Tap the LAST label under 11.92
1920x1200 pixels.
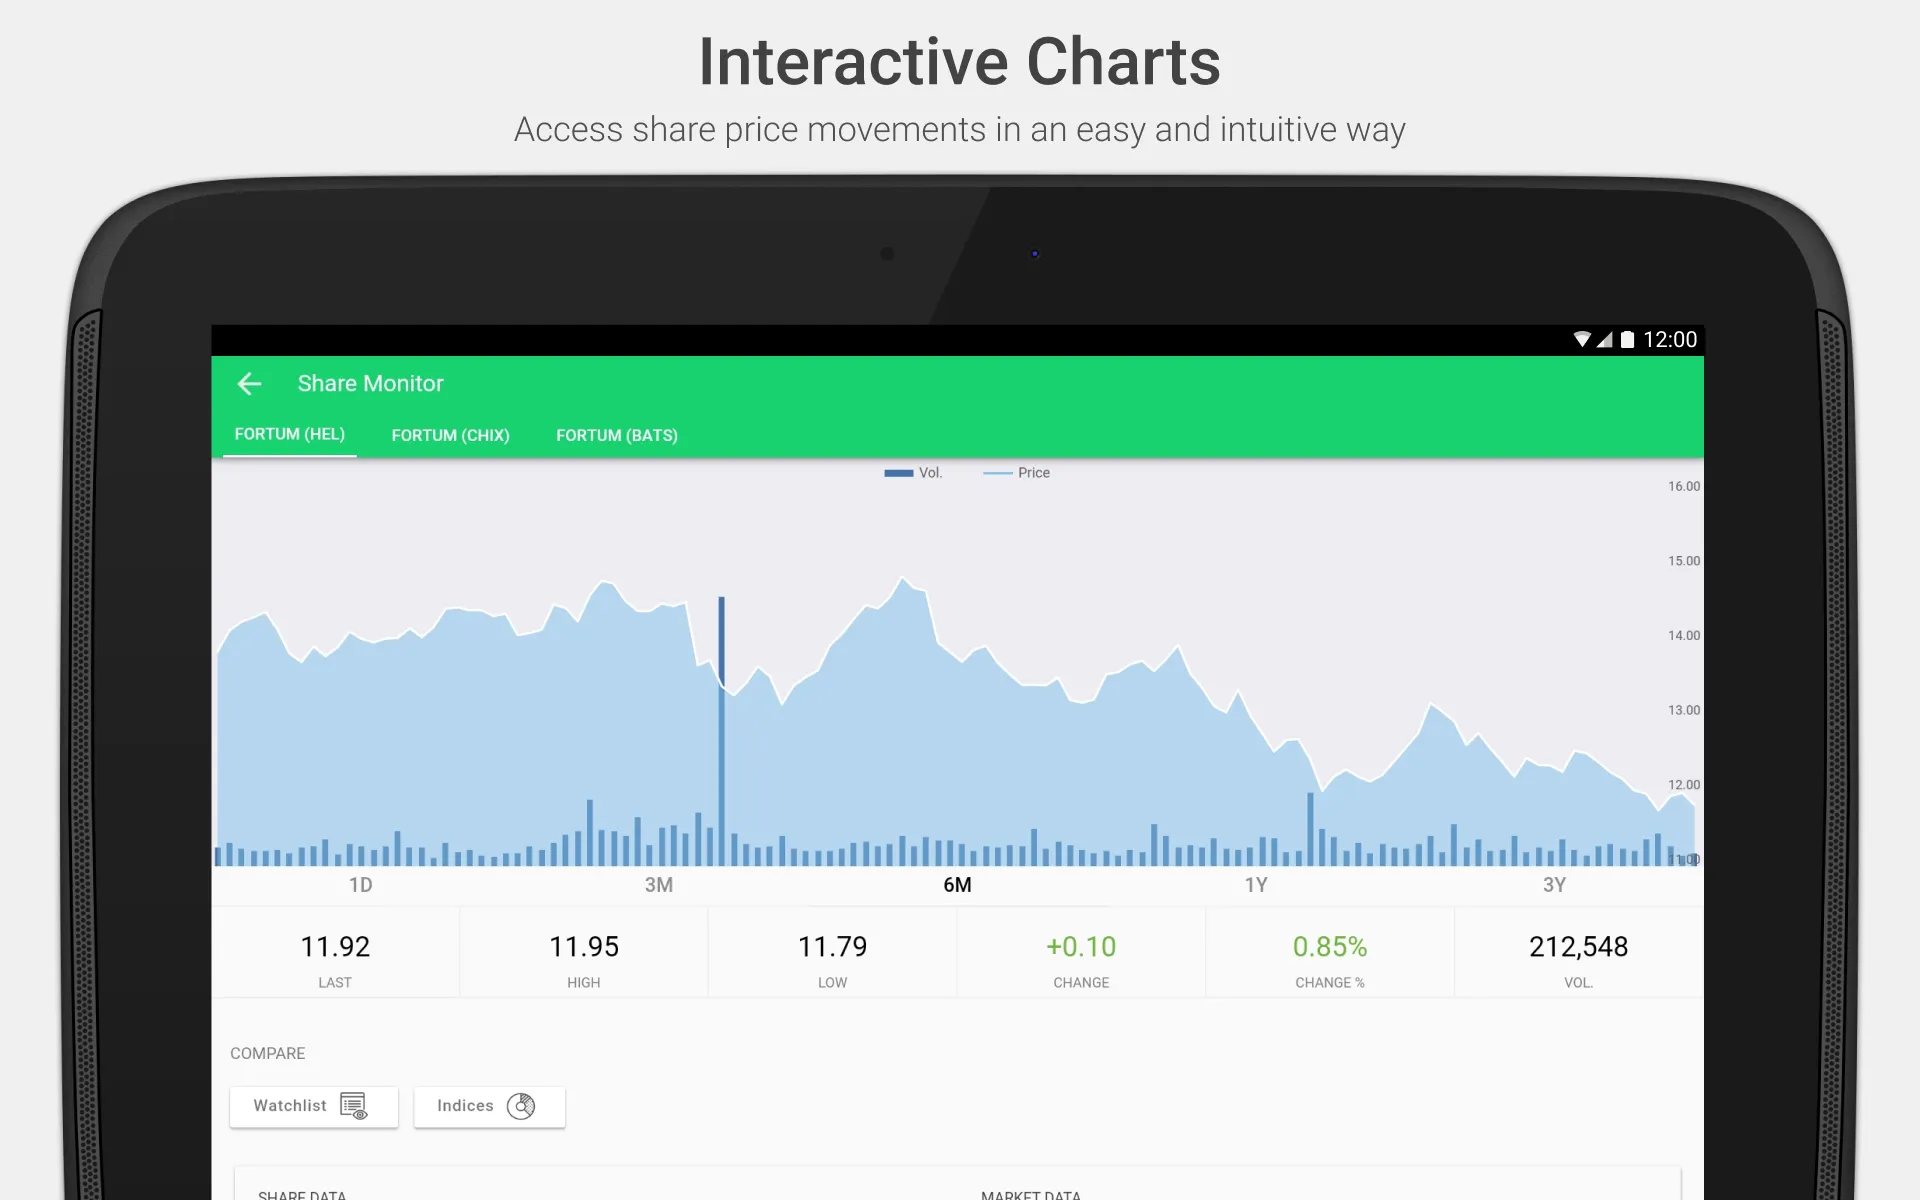coord(335,983)
